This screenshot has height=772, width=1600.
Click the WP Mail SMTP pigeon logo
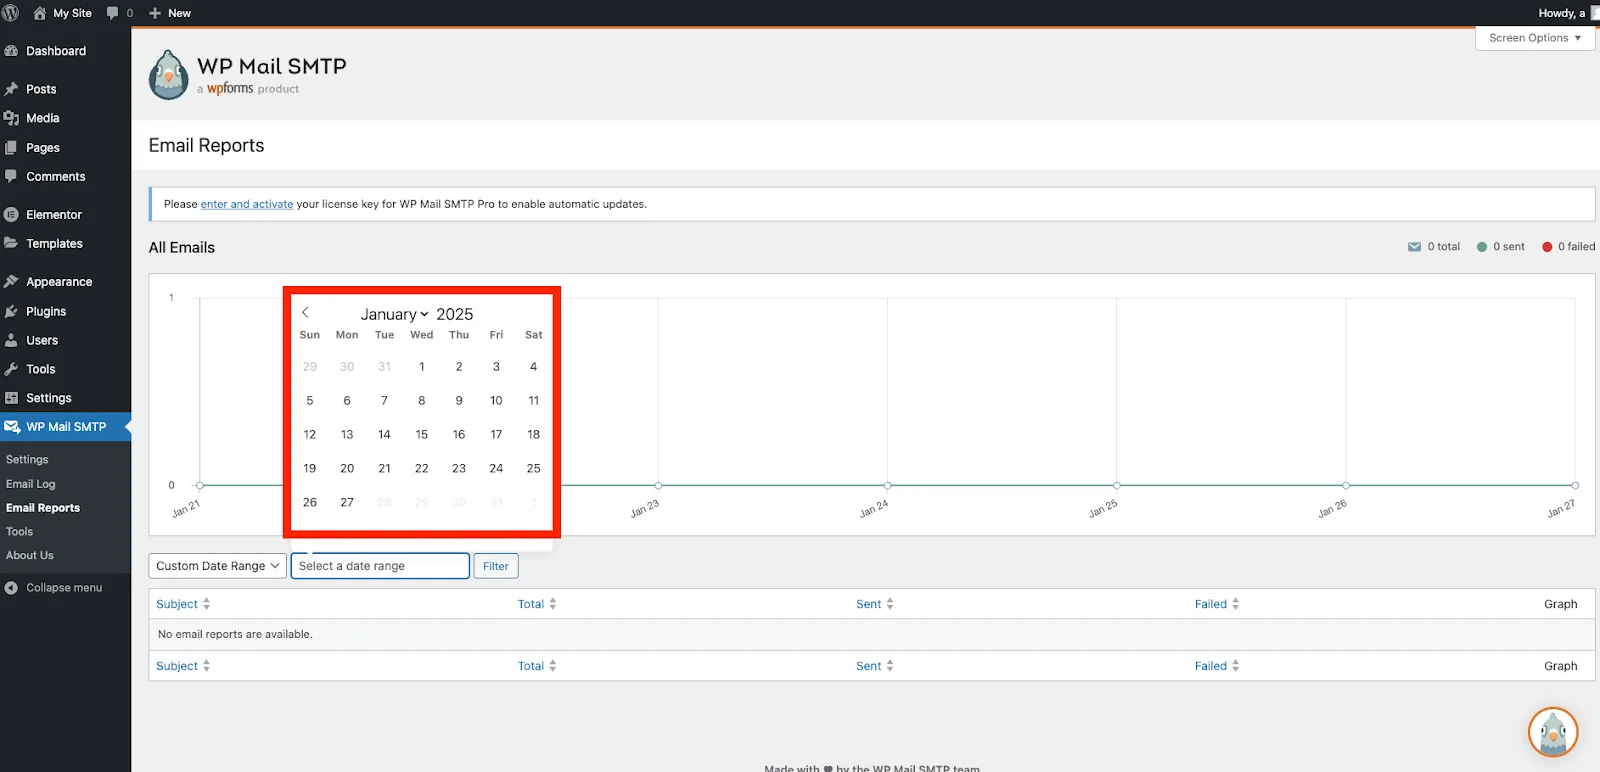click(168, 75)
